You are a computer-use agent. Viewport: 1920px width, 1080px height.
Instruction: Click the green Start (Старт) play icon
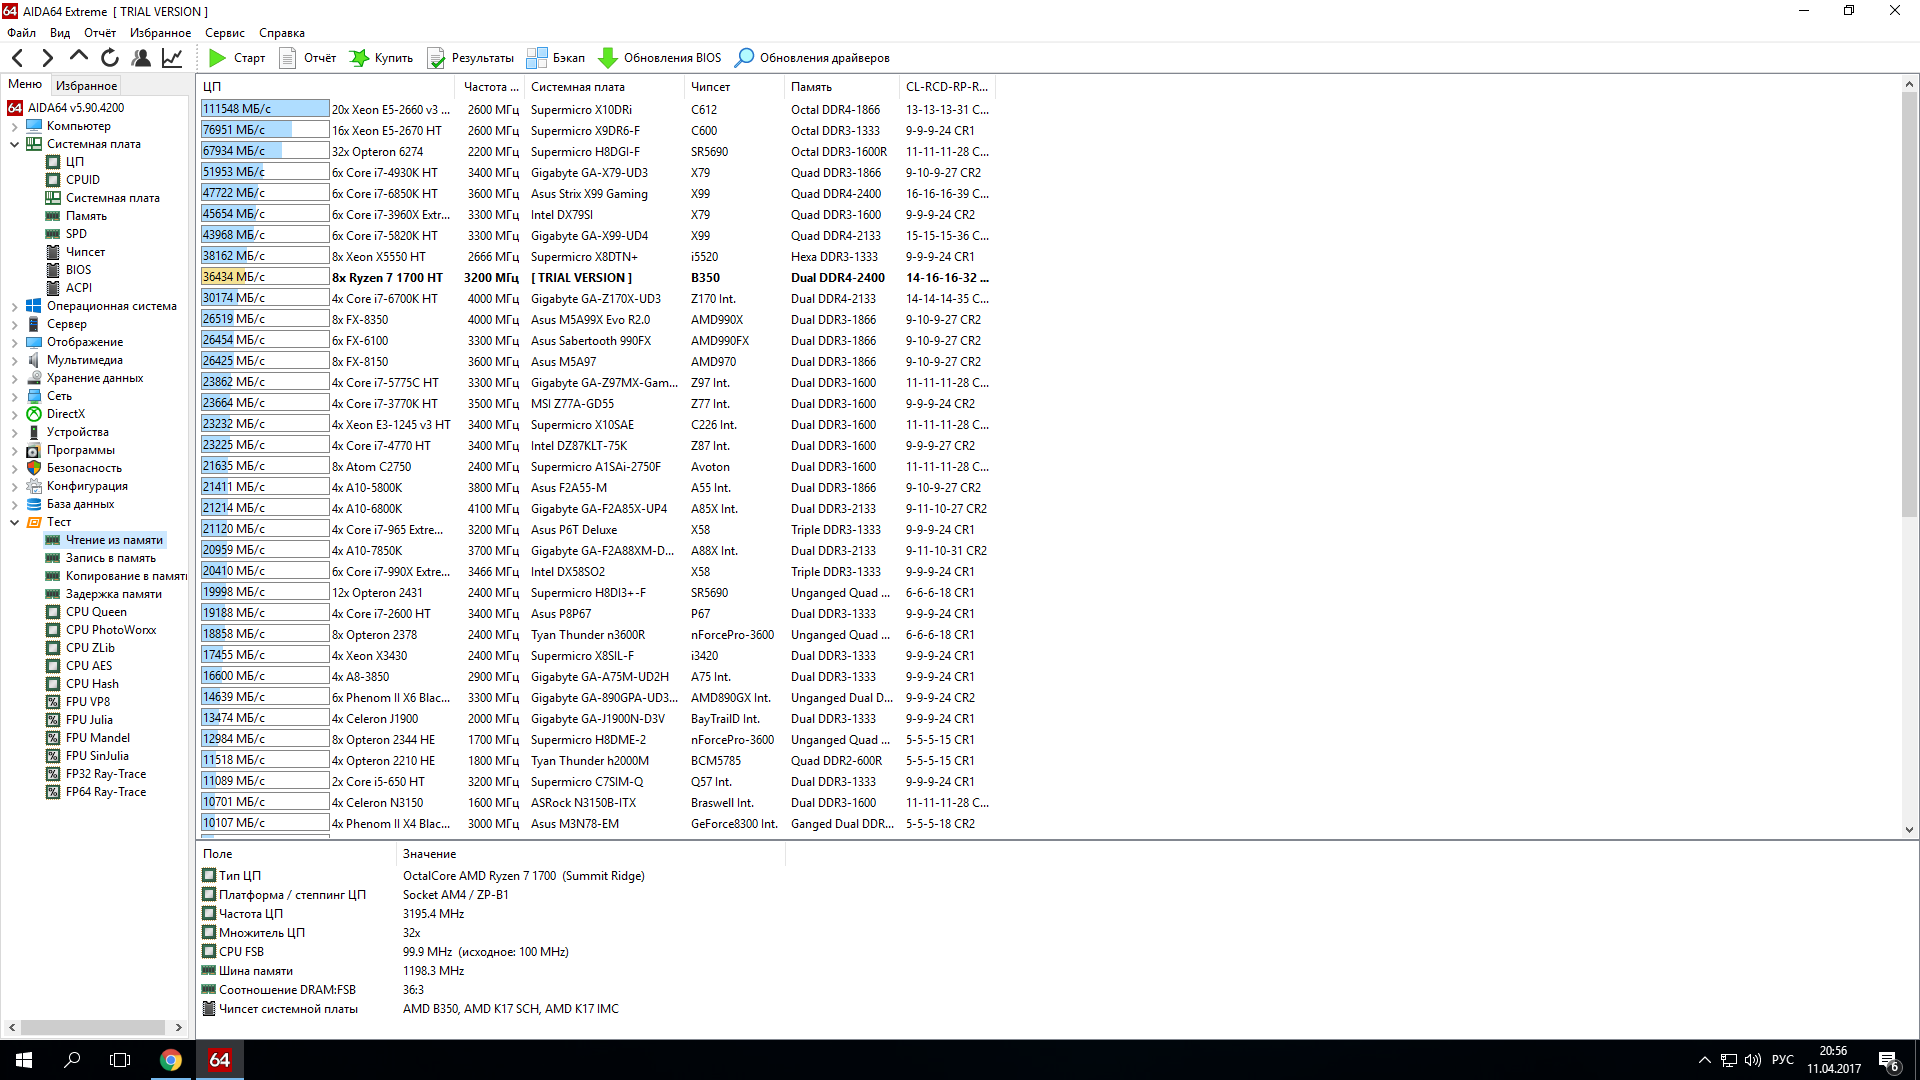pyautogui.click(x=217, y=58)
